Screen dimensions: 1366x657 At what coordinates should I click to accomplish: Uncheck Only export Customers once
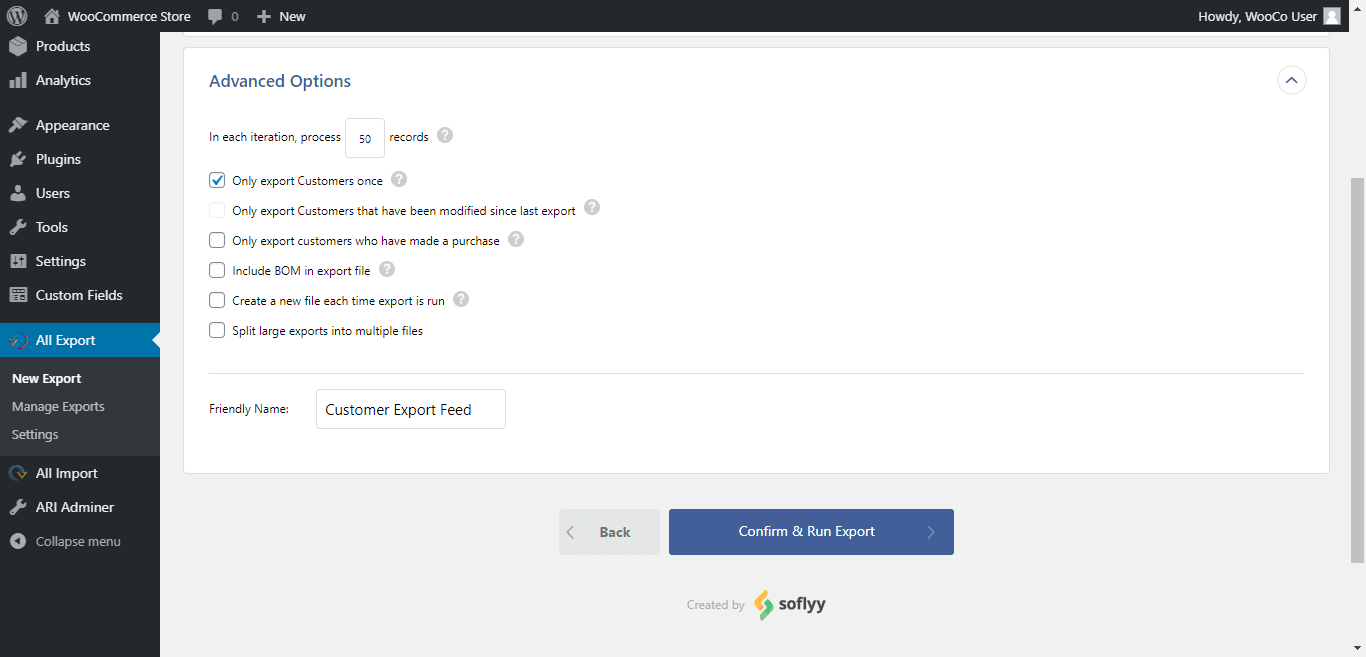pyautogui.click(x=217, y=180)
